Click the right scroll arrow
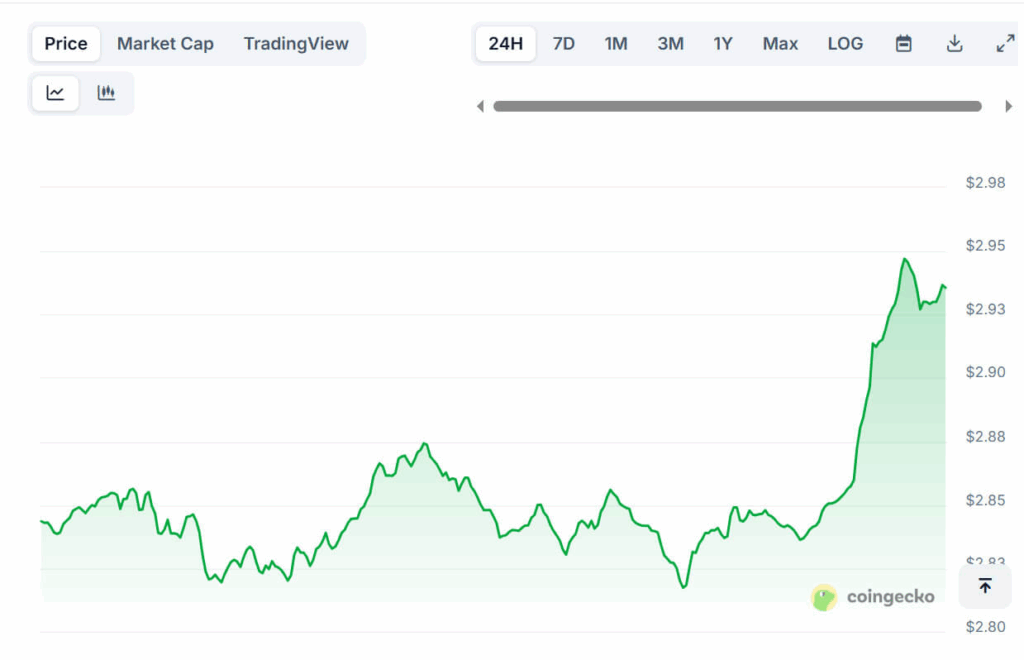 (1008, 106)
